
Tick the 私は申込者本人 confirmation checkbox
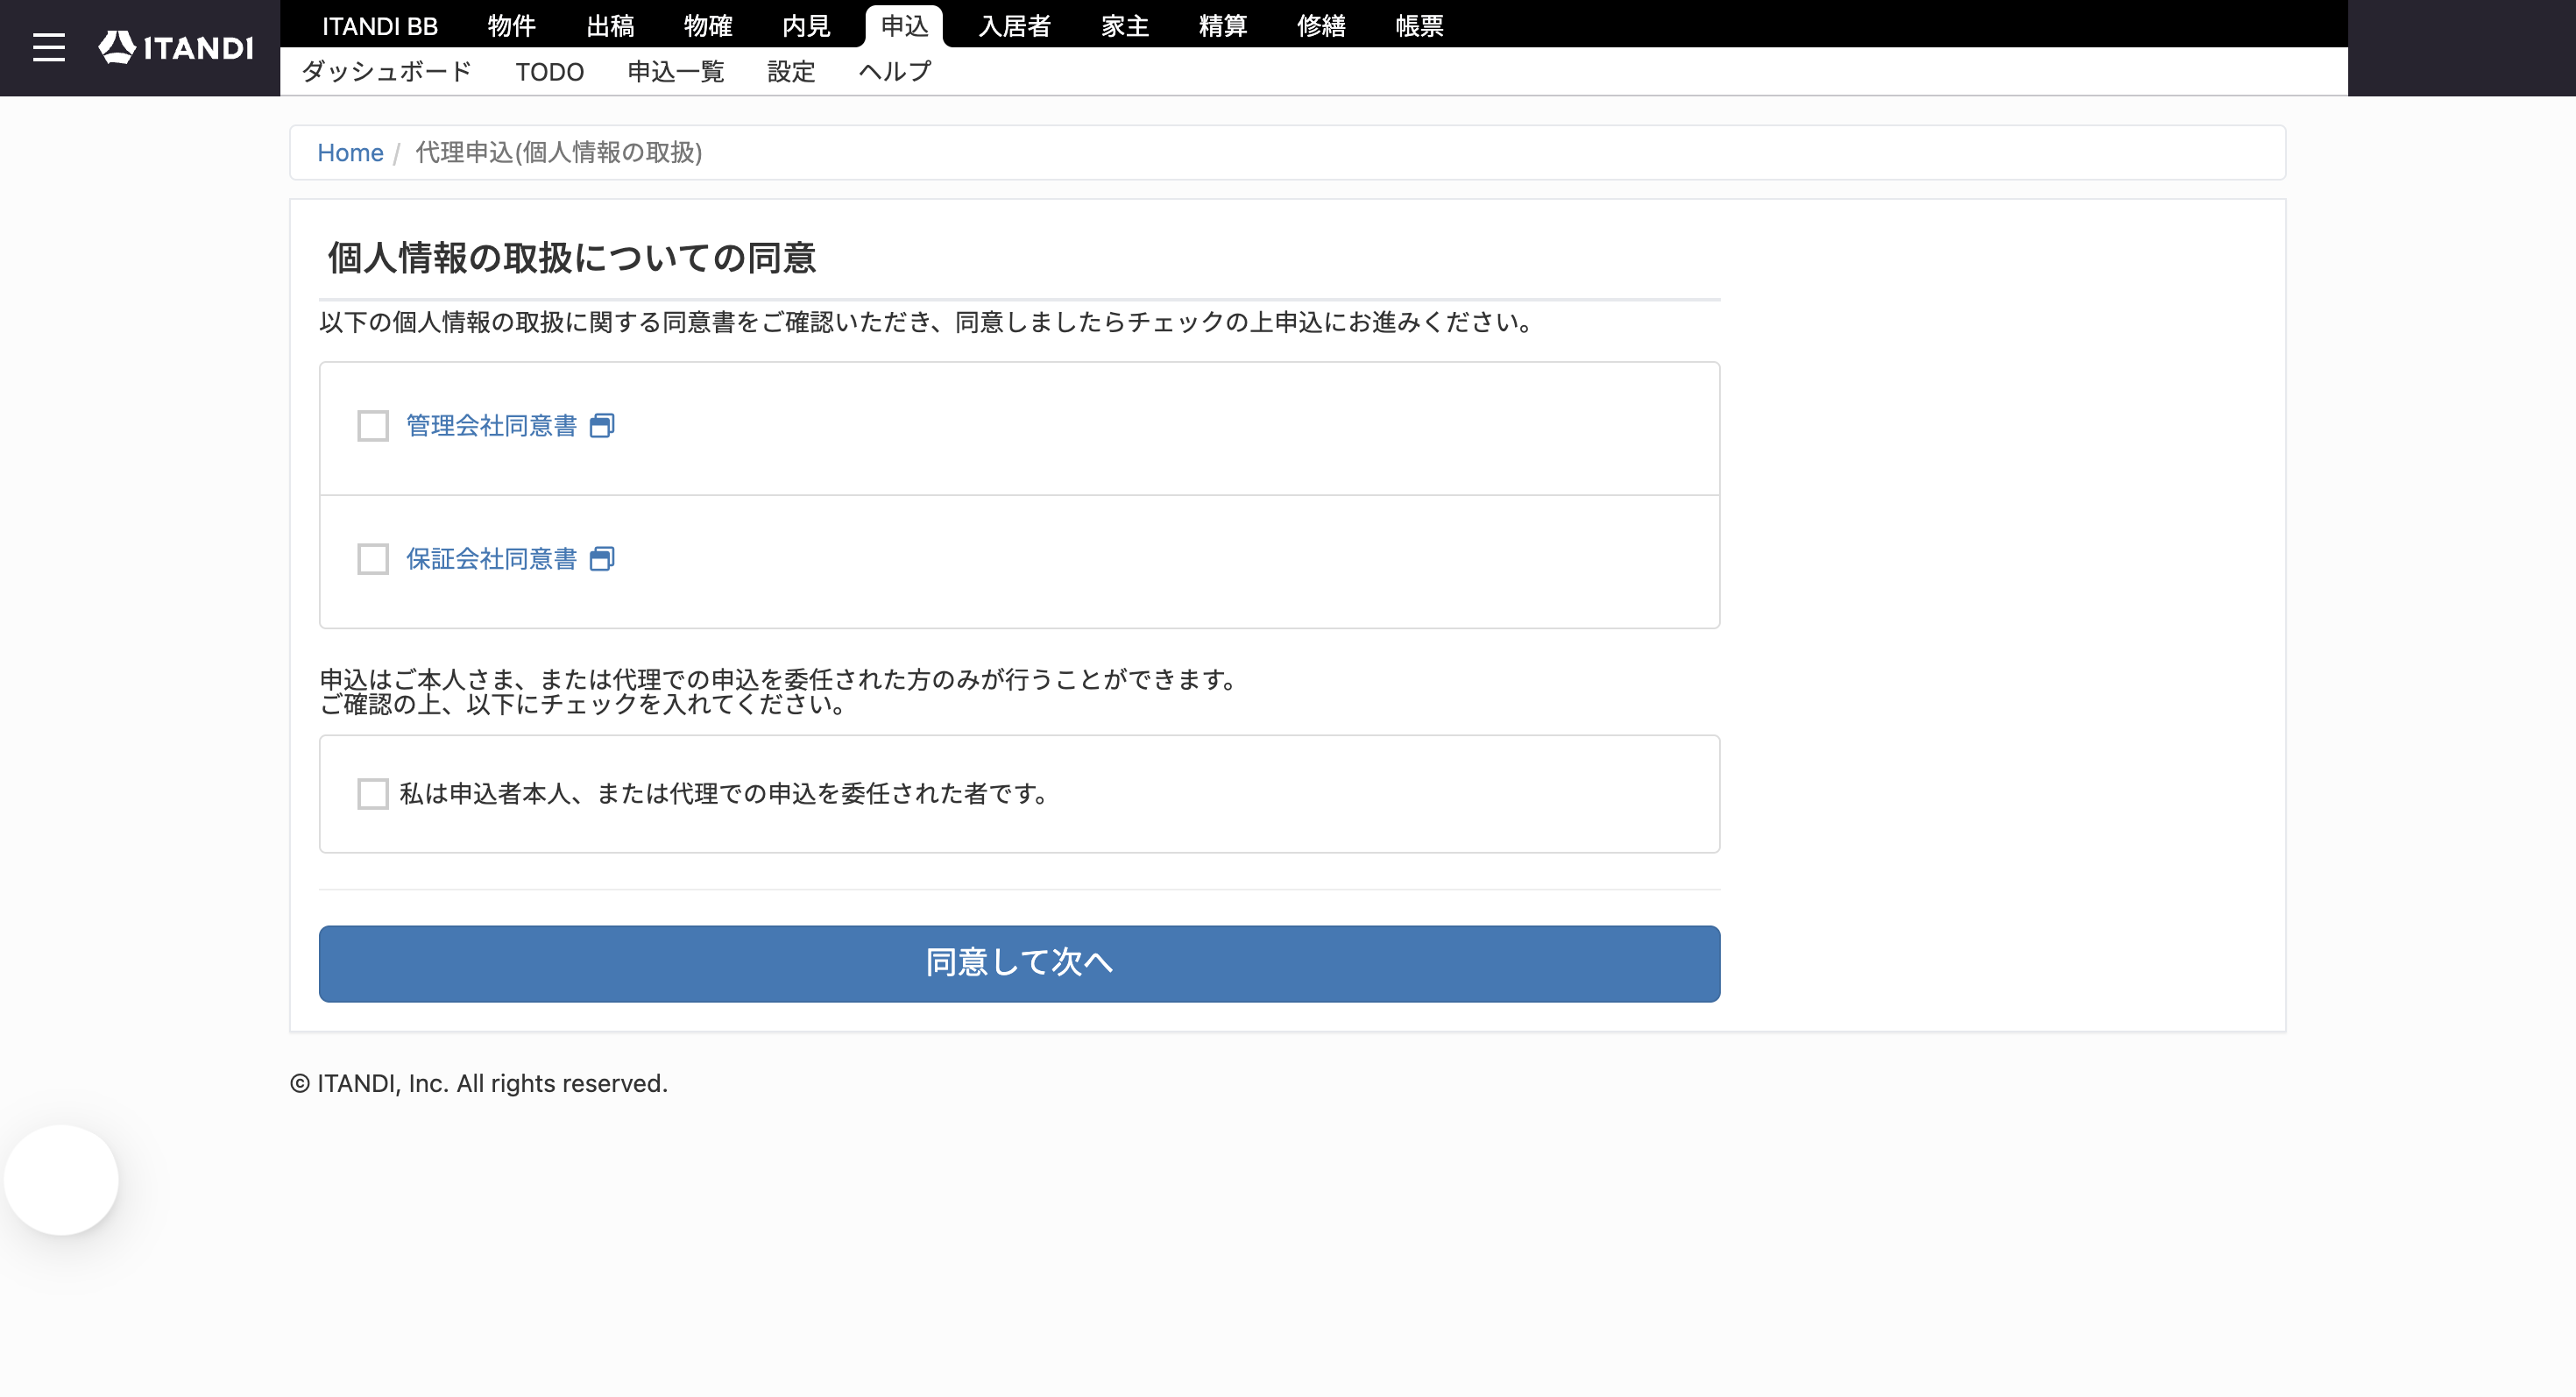tap(373, 794)
